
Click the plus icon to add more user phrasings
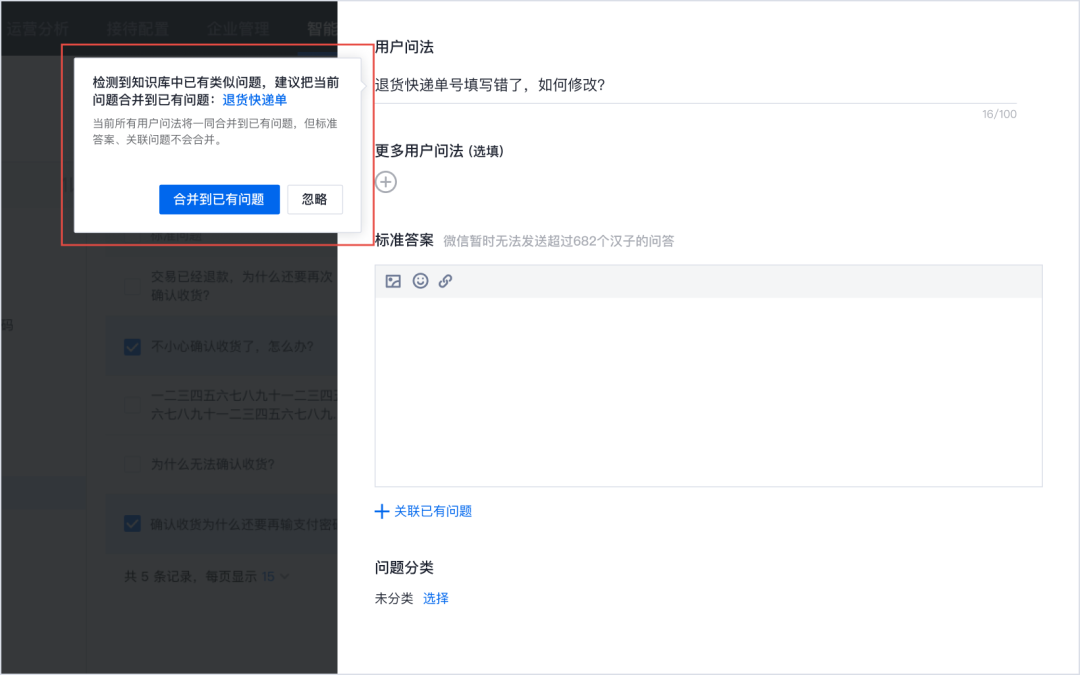tap(385, 181)
